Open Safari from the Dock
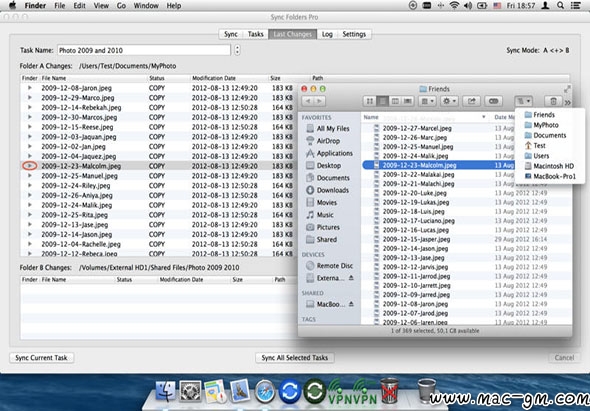590x411 pixels. point(265,391)
